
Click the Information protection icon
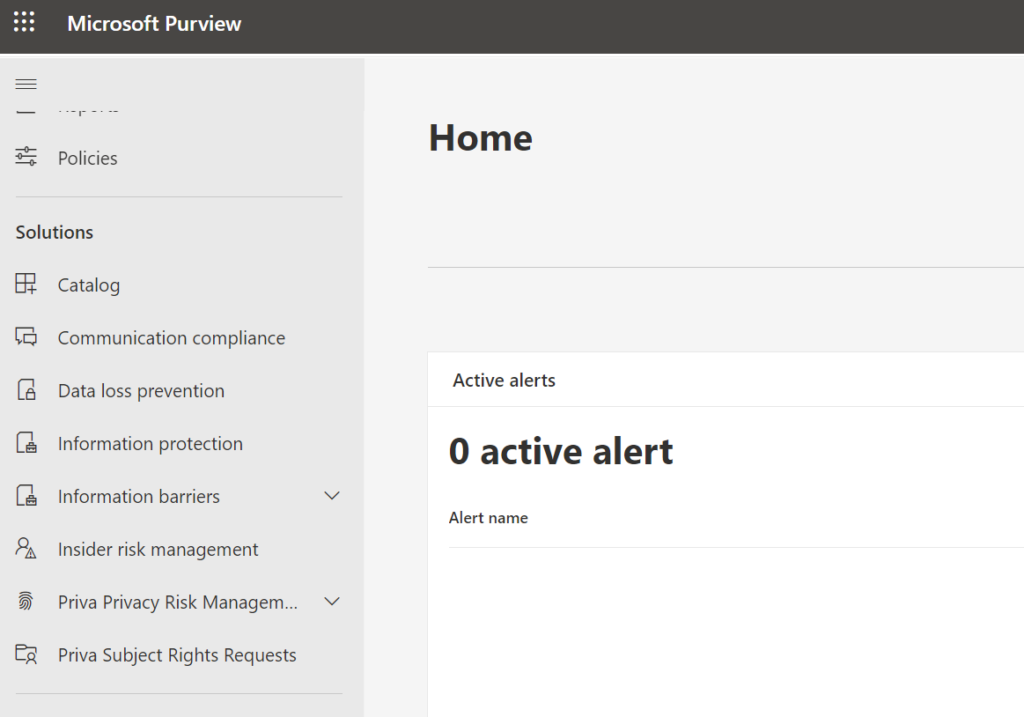point(26,443)
